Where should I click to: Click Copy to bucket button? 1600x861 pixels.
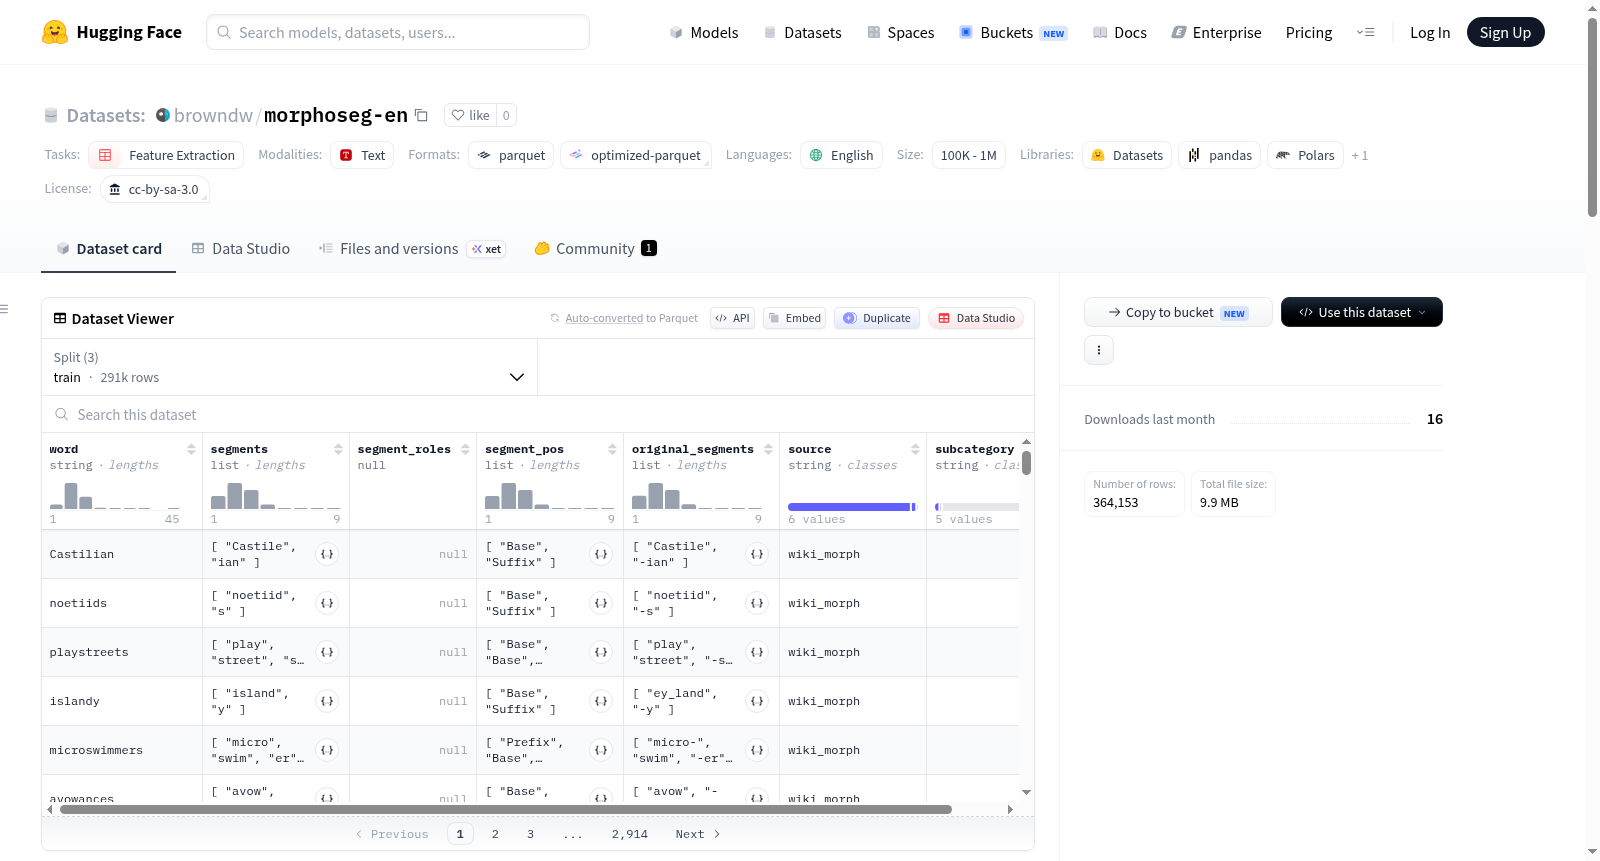click(x=1178, y=312)
